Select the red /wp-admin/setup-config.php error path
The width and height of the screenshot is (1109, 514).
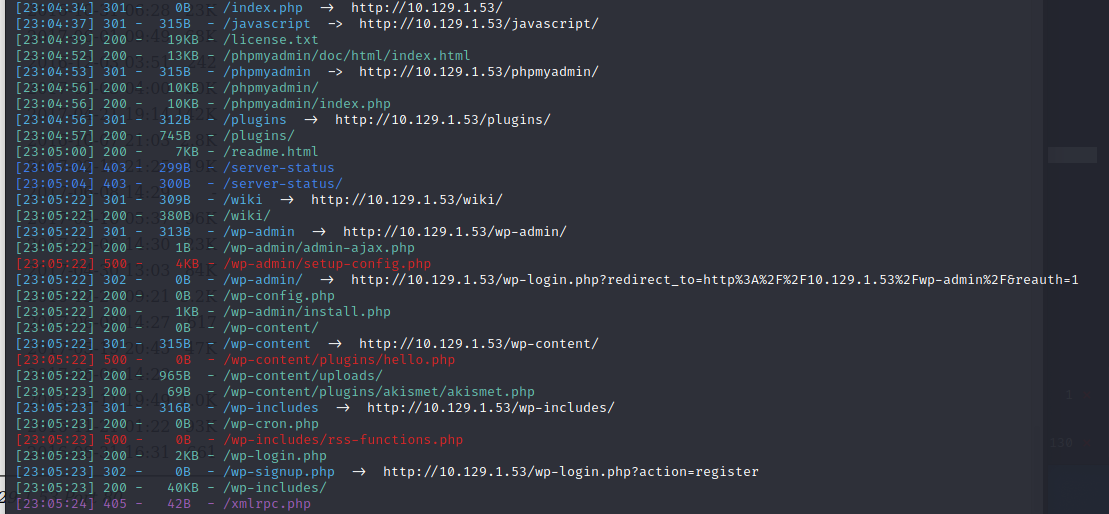[326, 263]
